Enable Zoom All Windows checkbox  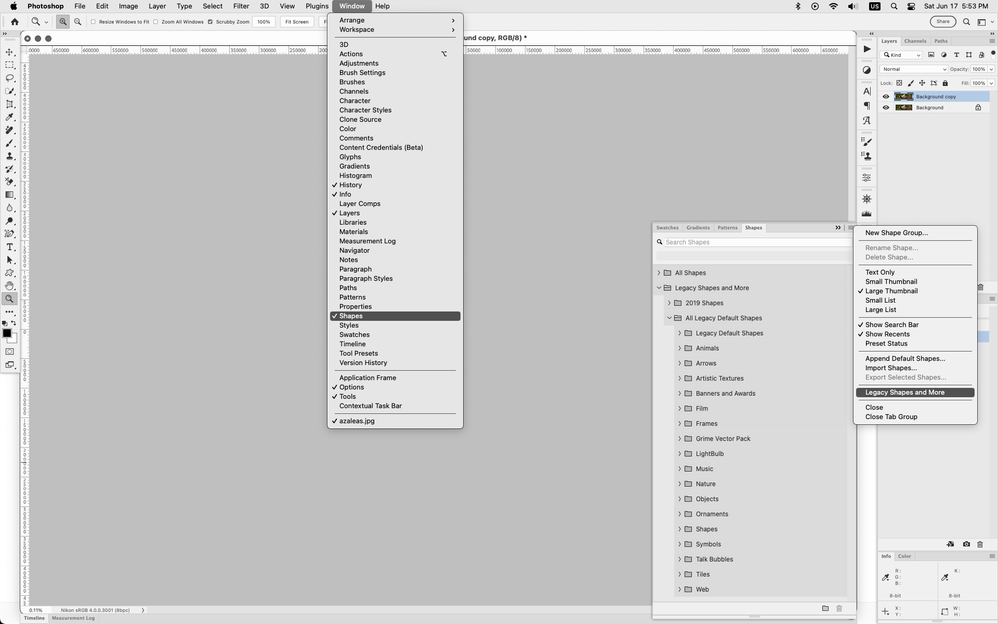point(156,22)
